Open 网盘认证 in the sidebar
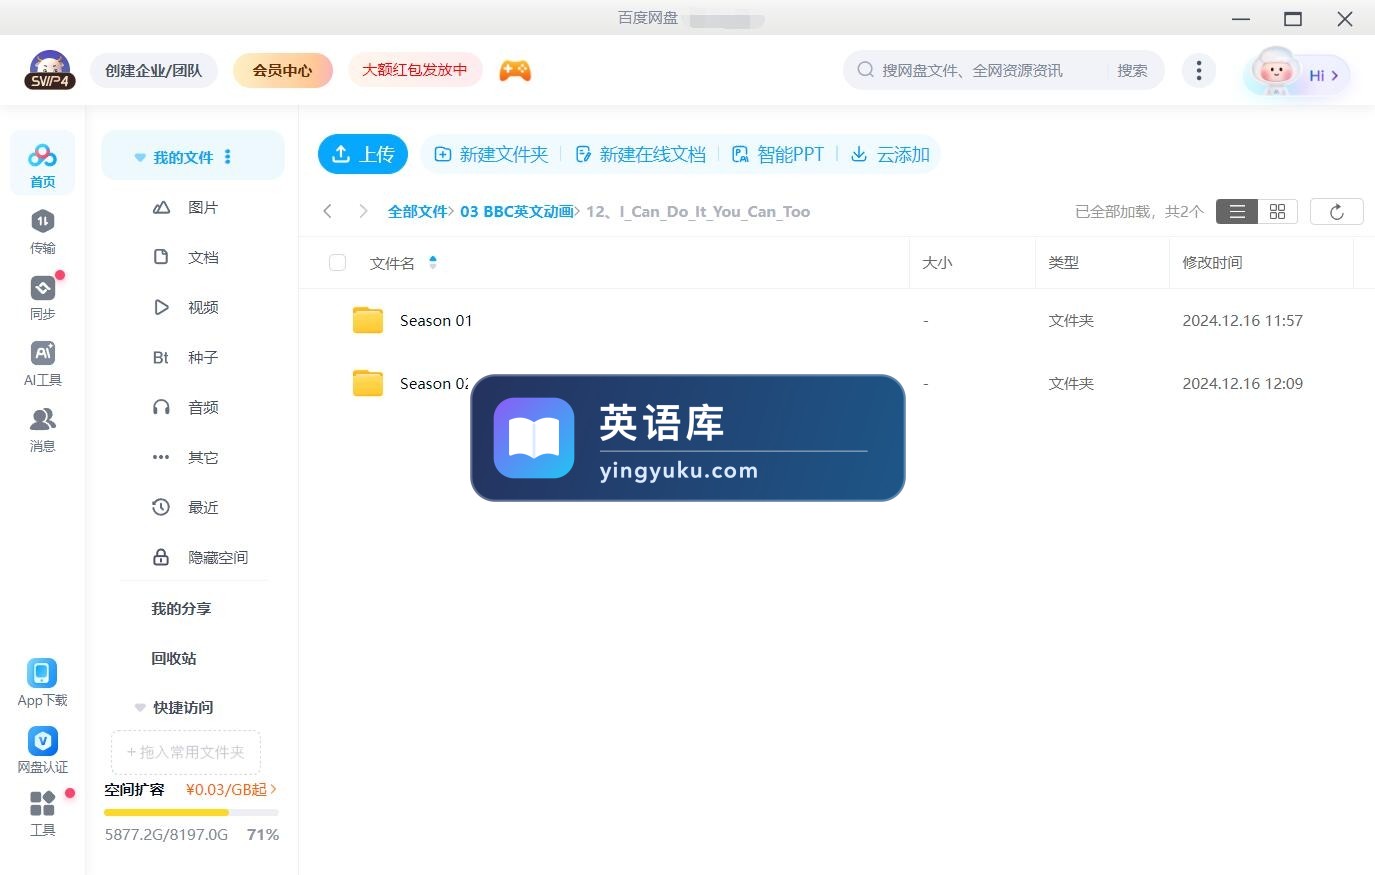The width and height of the screenshot is (1375, 875). (x=42, y=750)
